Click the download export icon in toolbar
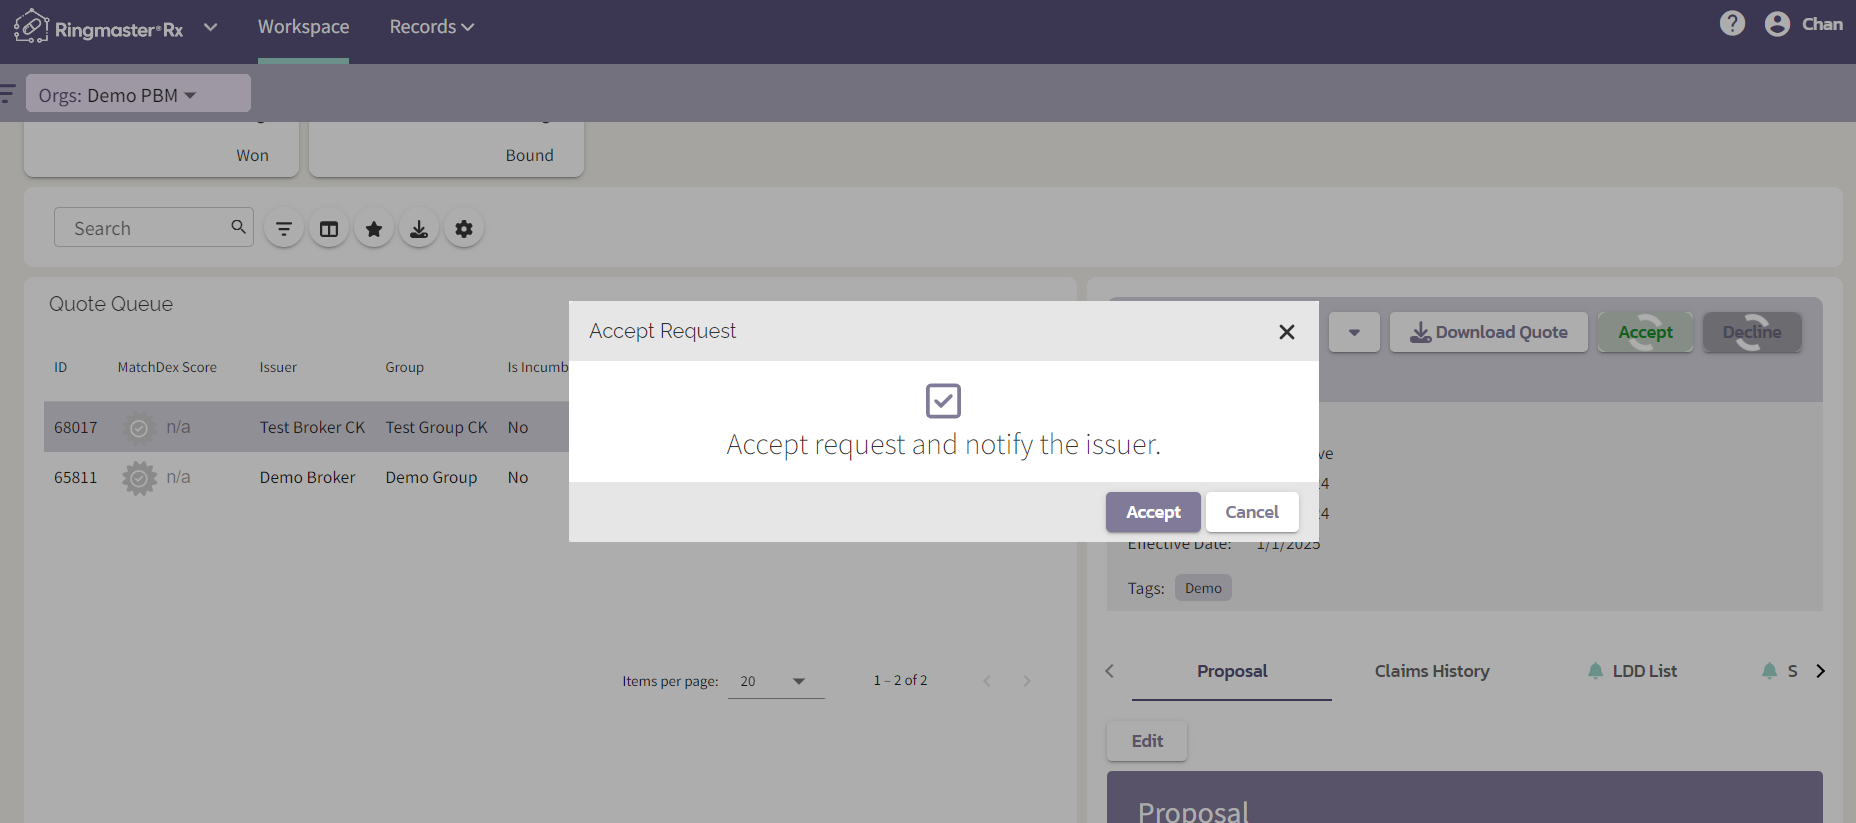The height and width of the screenshot is (823, 1856). point(419,229)
